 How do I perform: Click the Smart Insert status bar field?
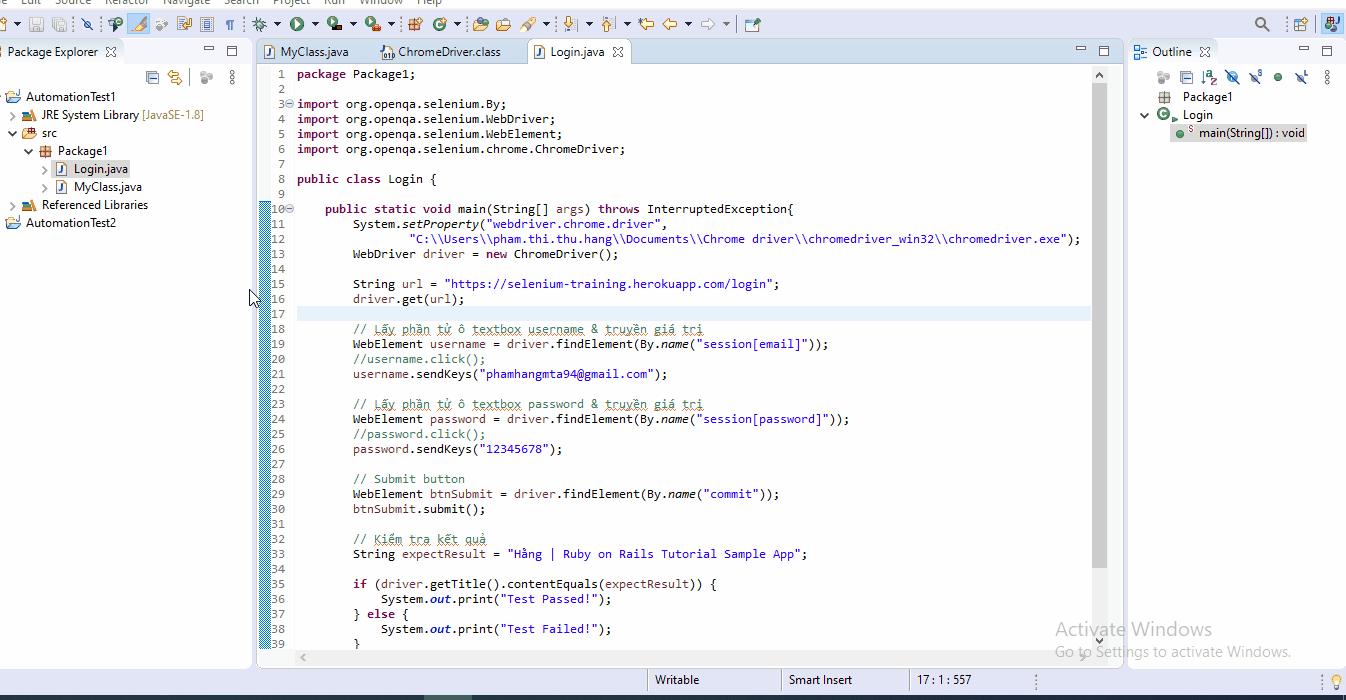(820, 680)
